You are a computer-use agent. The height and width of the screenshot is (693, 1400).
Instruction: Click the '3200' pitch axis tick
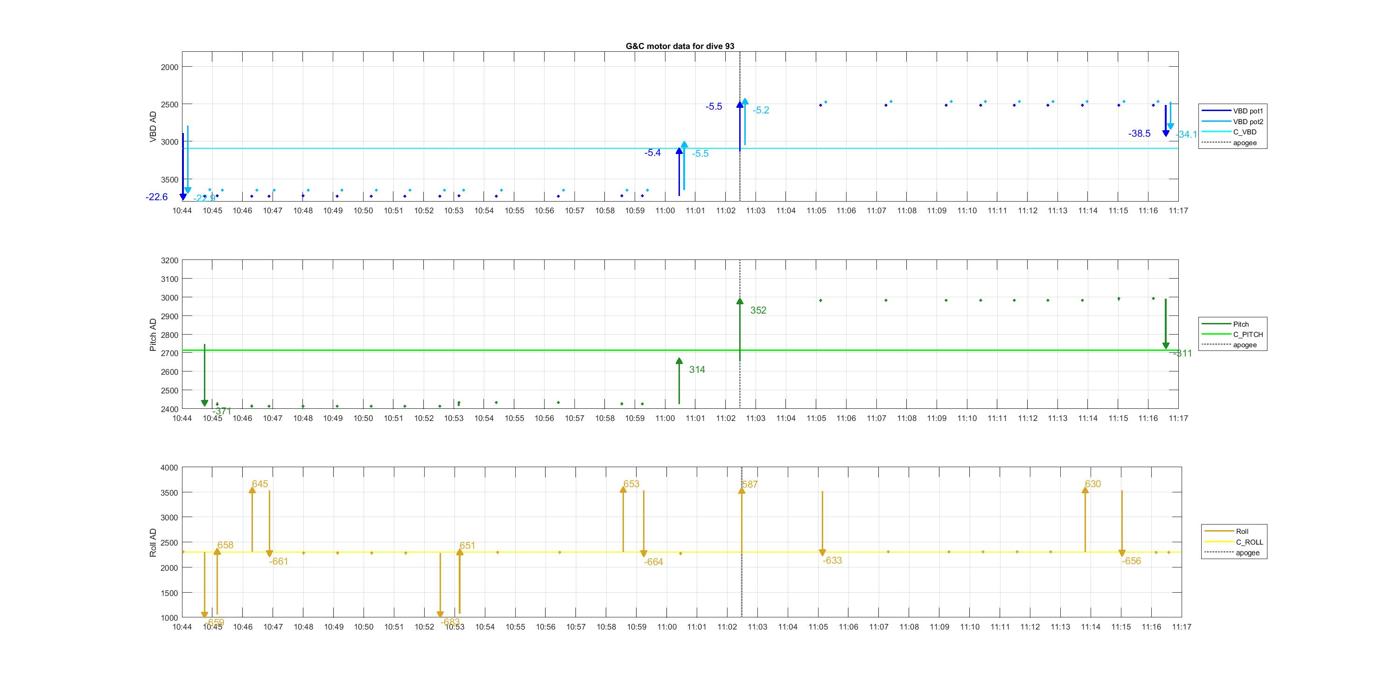pyautogui.click(x=169, y=260)
